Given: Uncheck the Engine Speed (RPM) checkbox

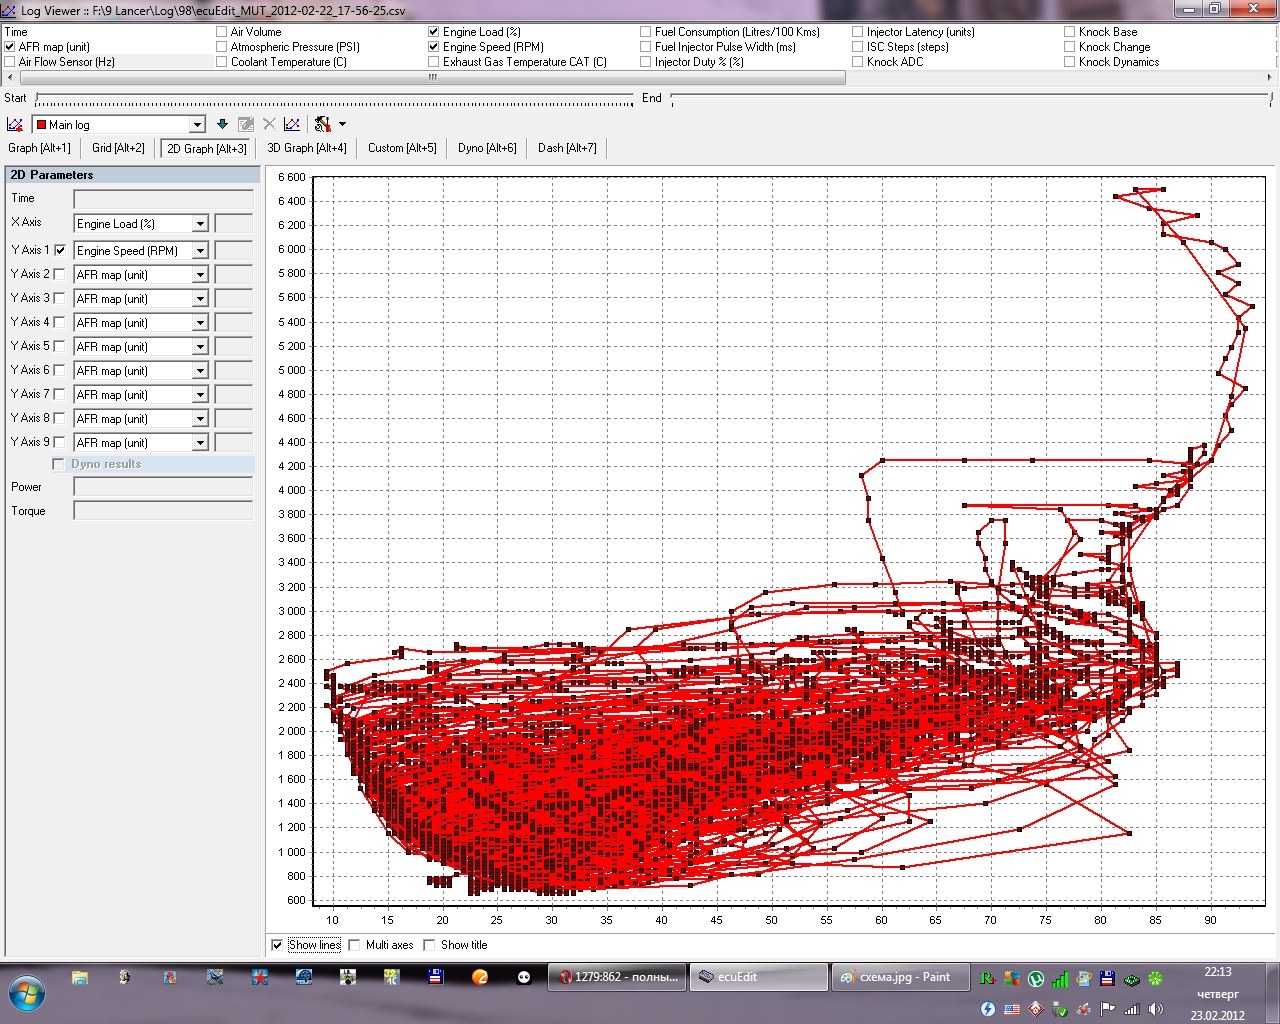Looking at the screenshot, I should pyautogui.click(x=434, y=47).
